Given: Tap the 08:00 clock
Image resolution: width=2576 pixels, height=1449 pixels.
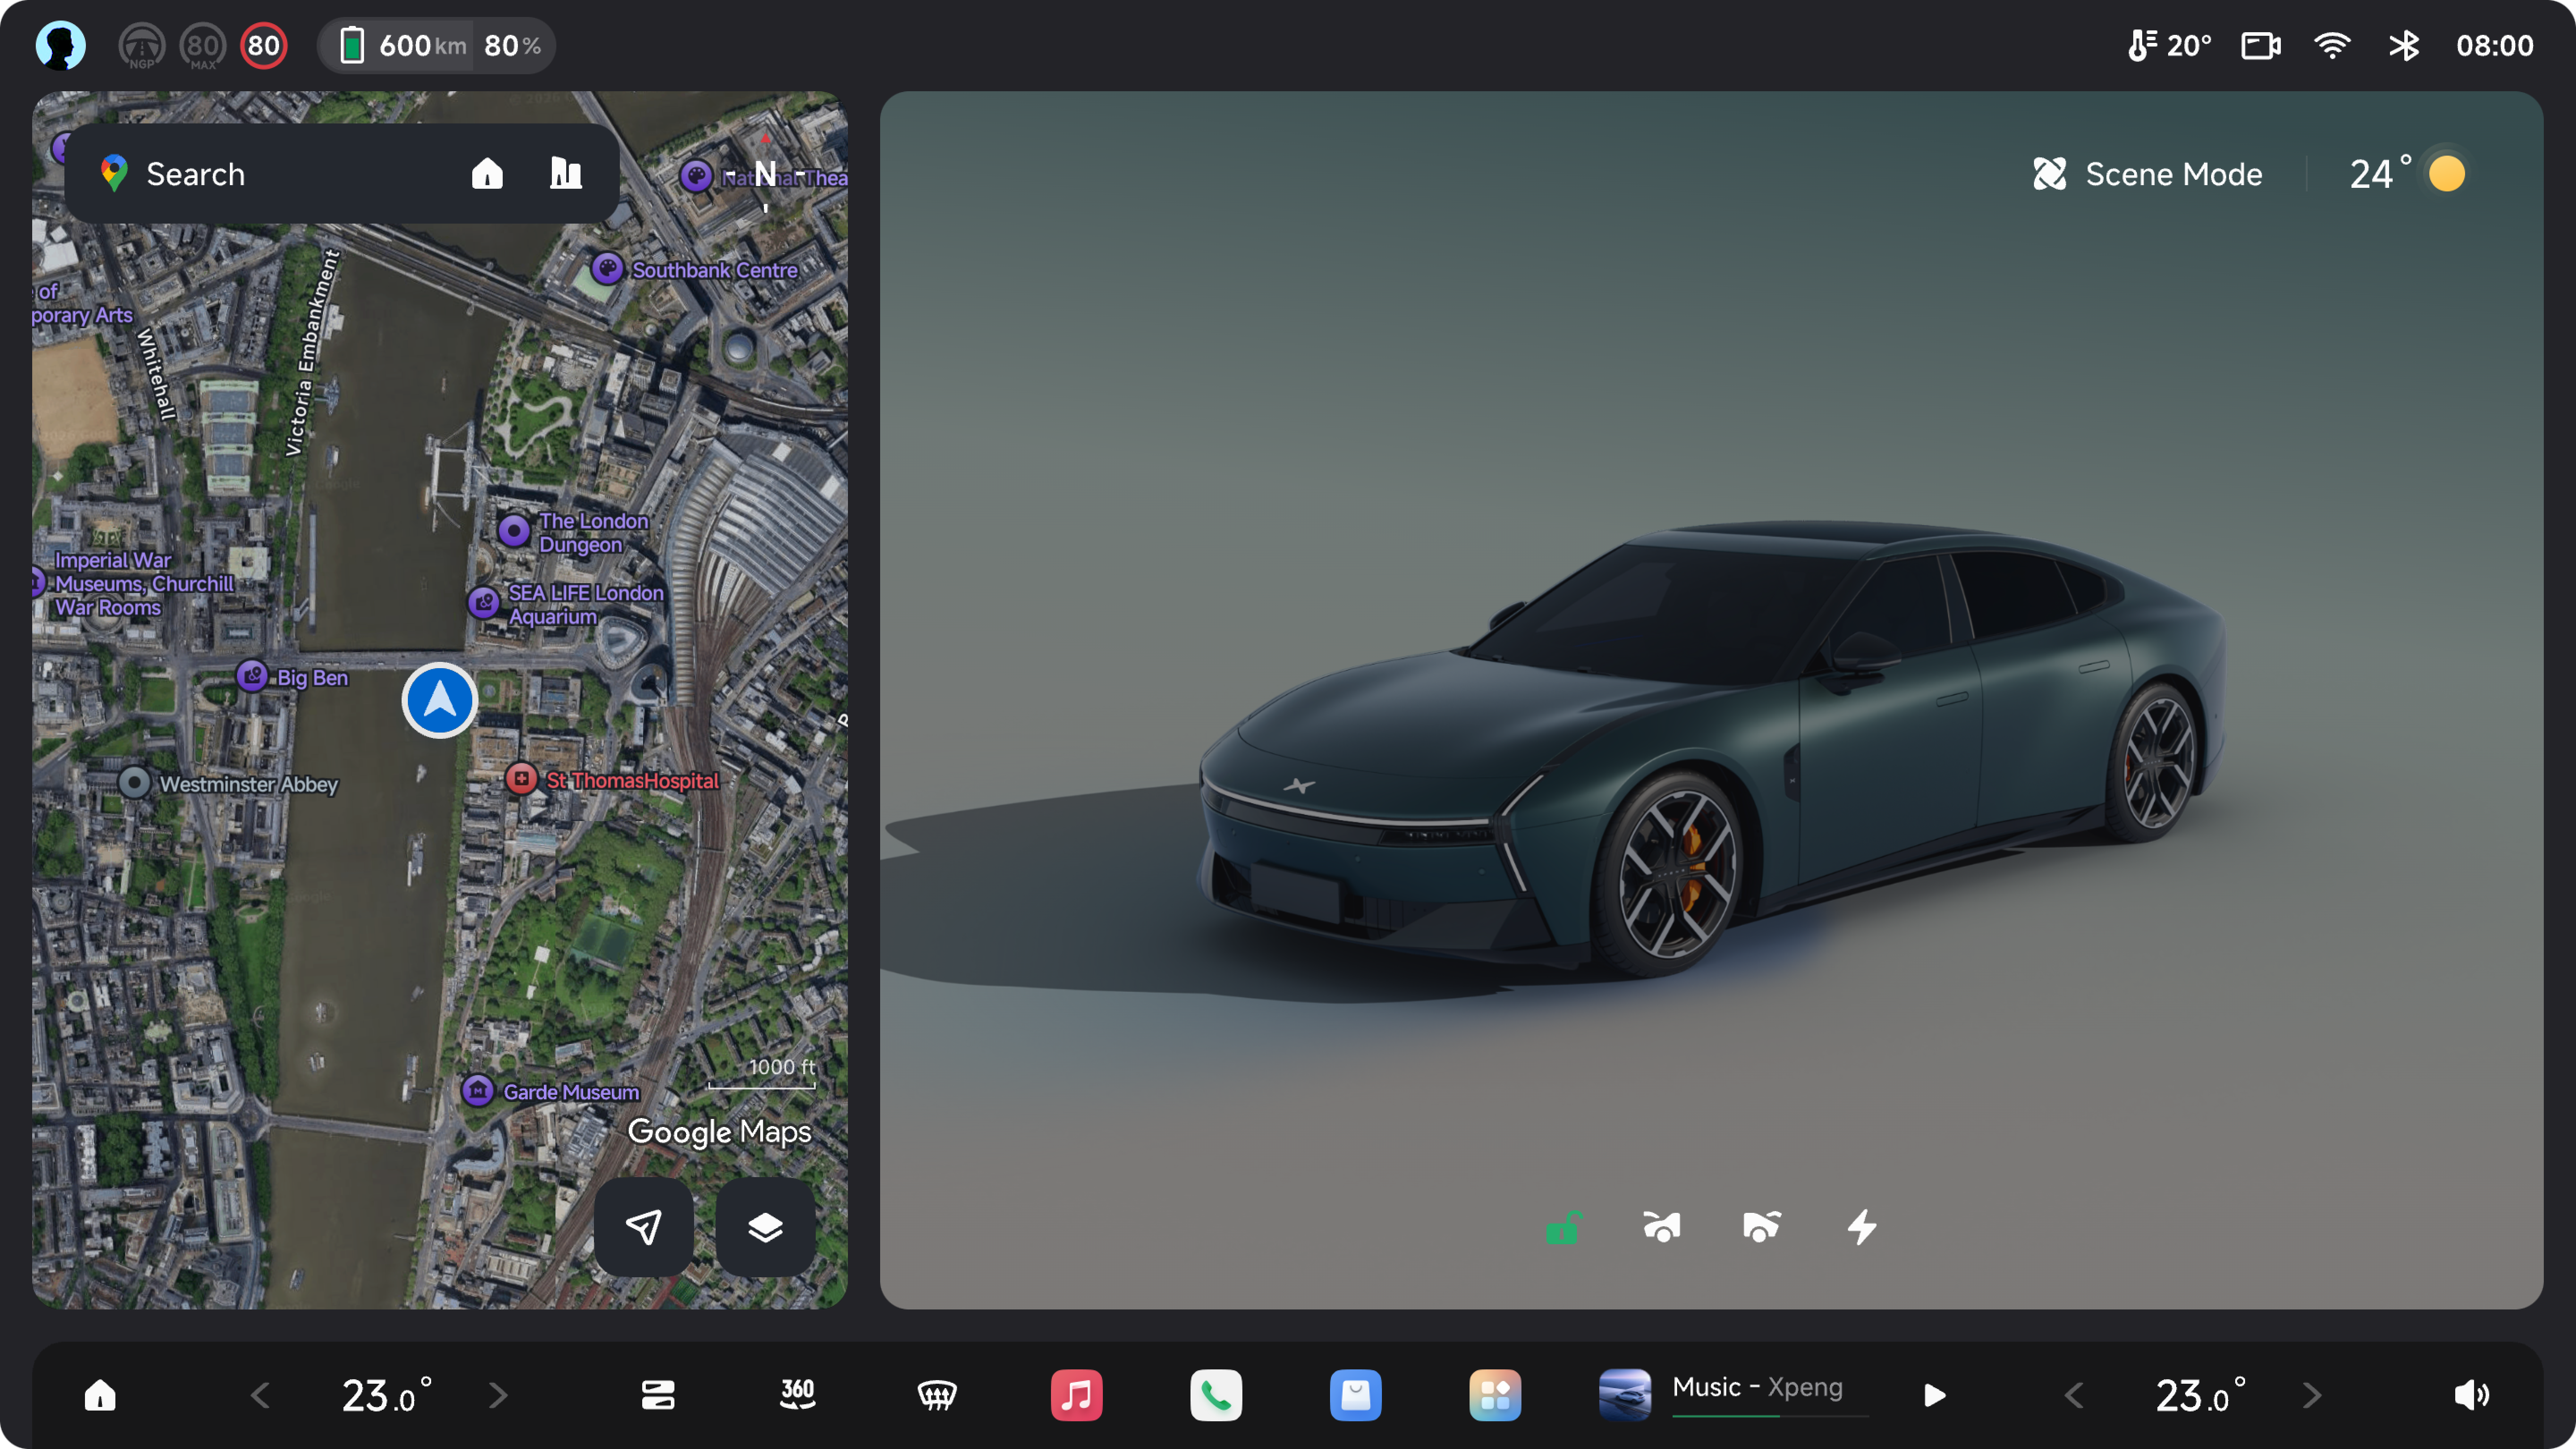Looking at the screenshot, I should pyautogui.click(x=2494, y=46).
